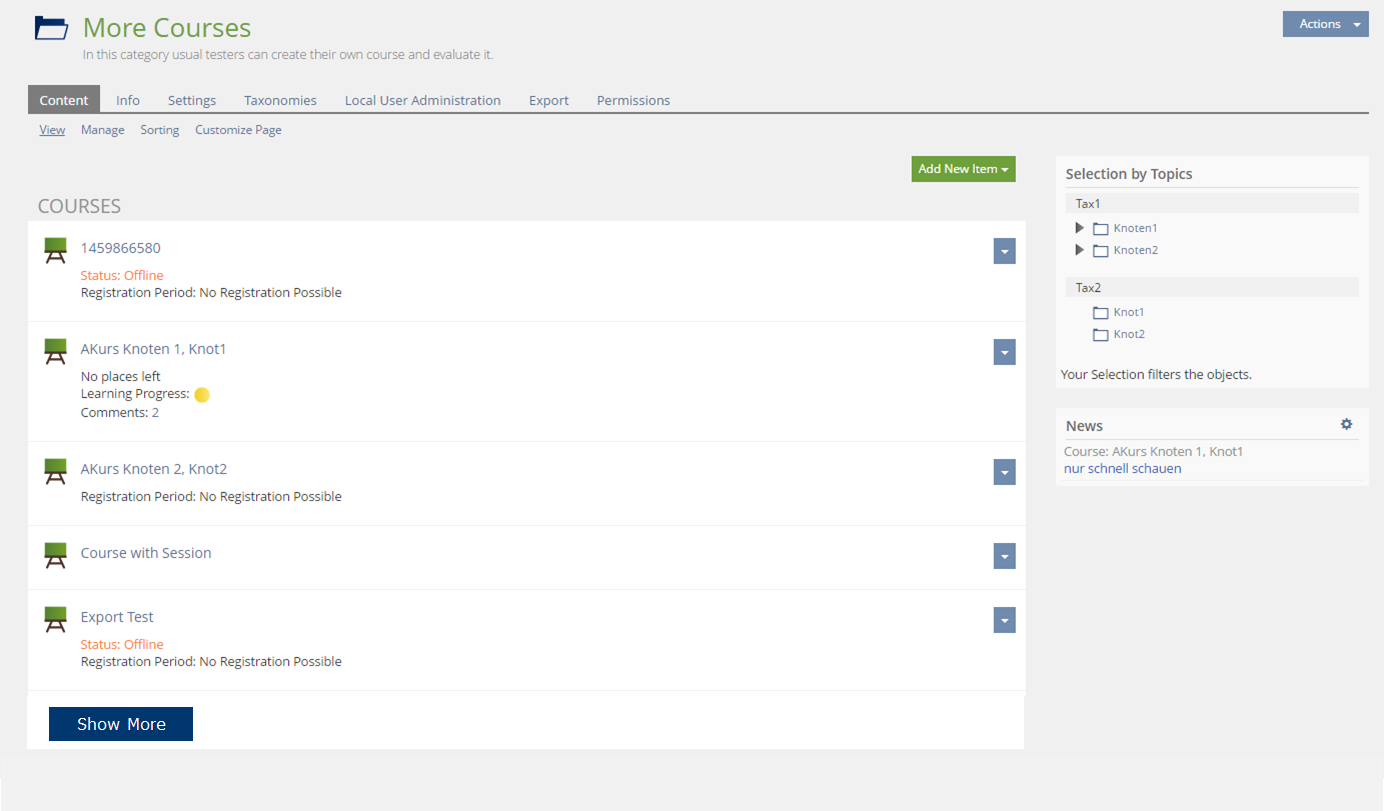1384x811 pixels.
Task: Open the Actions dropdown menu
Action: (1325, 24)
